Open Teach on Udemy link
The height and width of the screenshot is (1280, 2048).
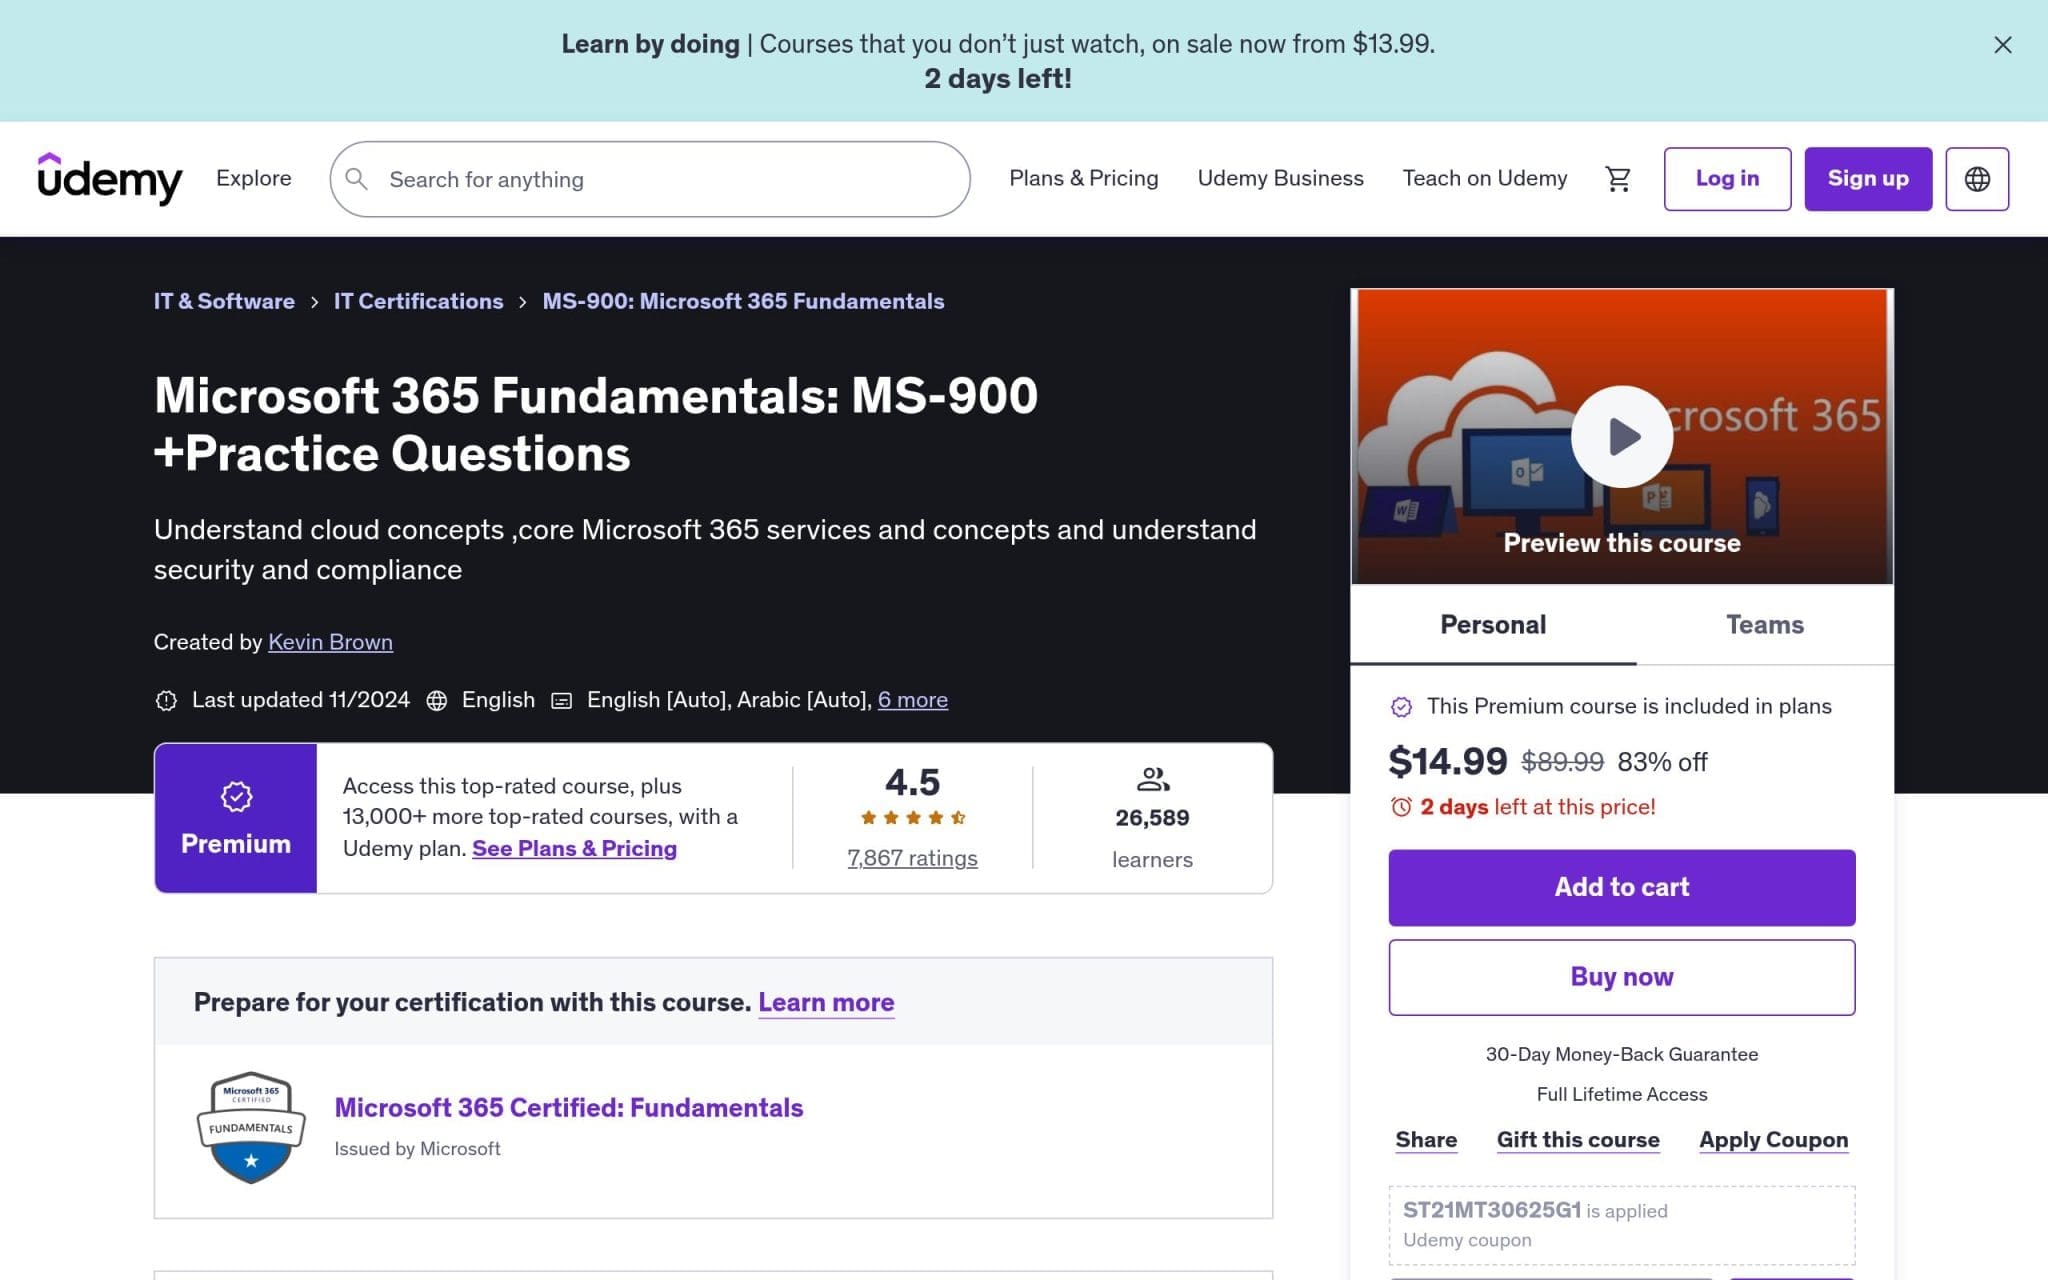[1484, 178]
